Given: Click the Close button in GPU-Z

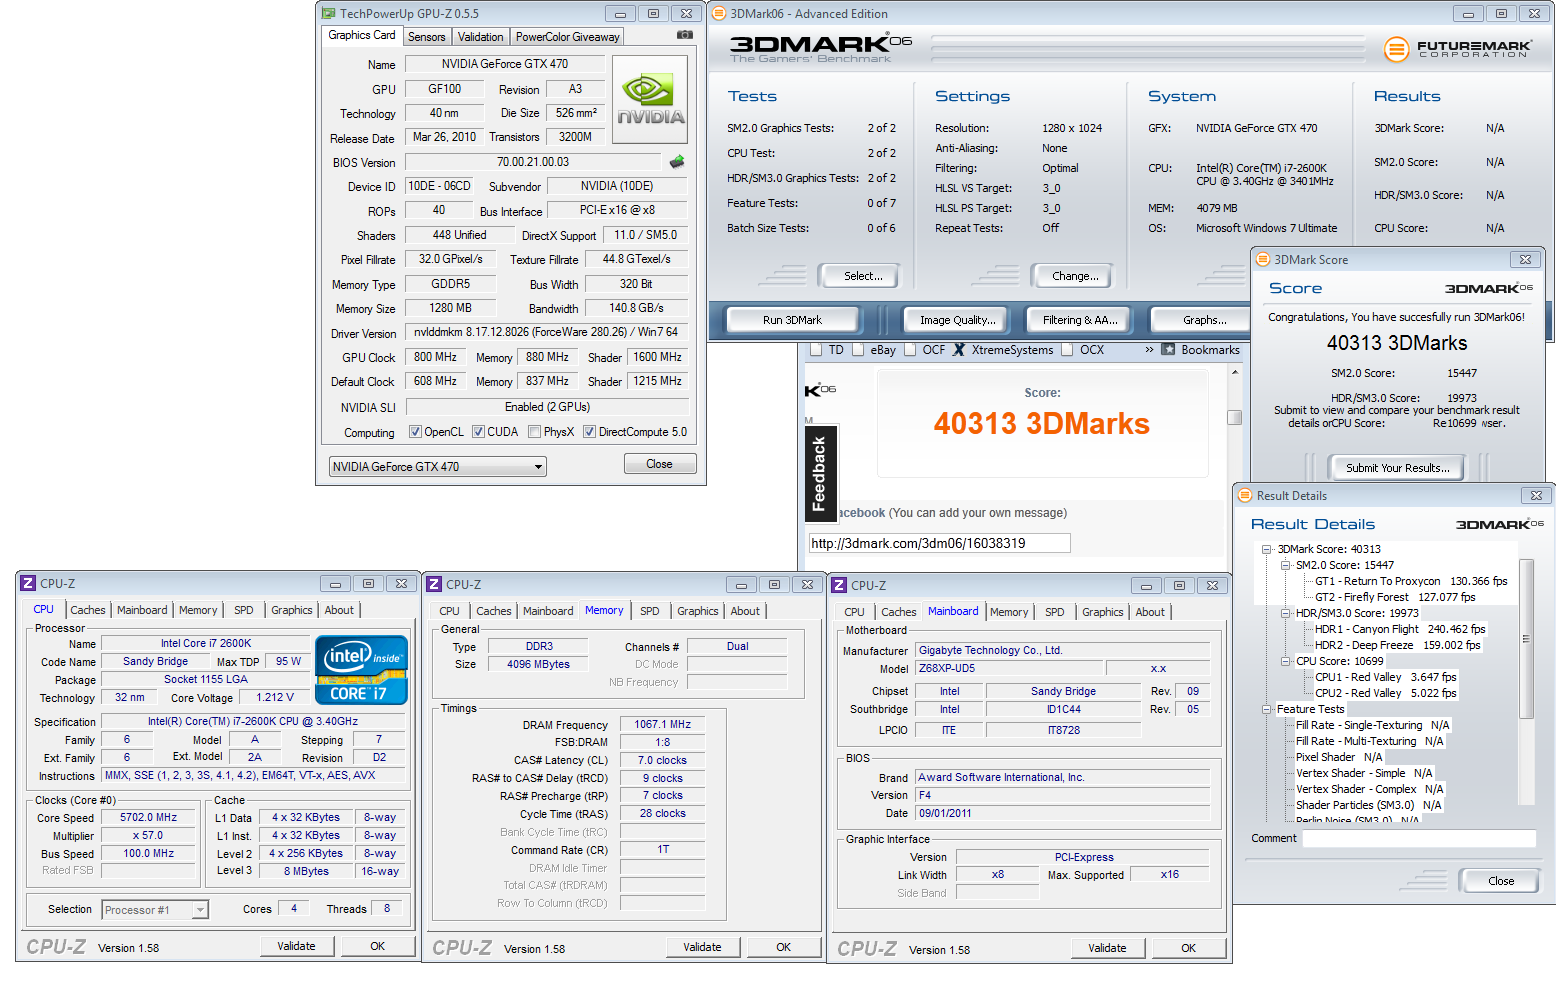Looking at the screenshot, I should (659, 464).
